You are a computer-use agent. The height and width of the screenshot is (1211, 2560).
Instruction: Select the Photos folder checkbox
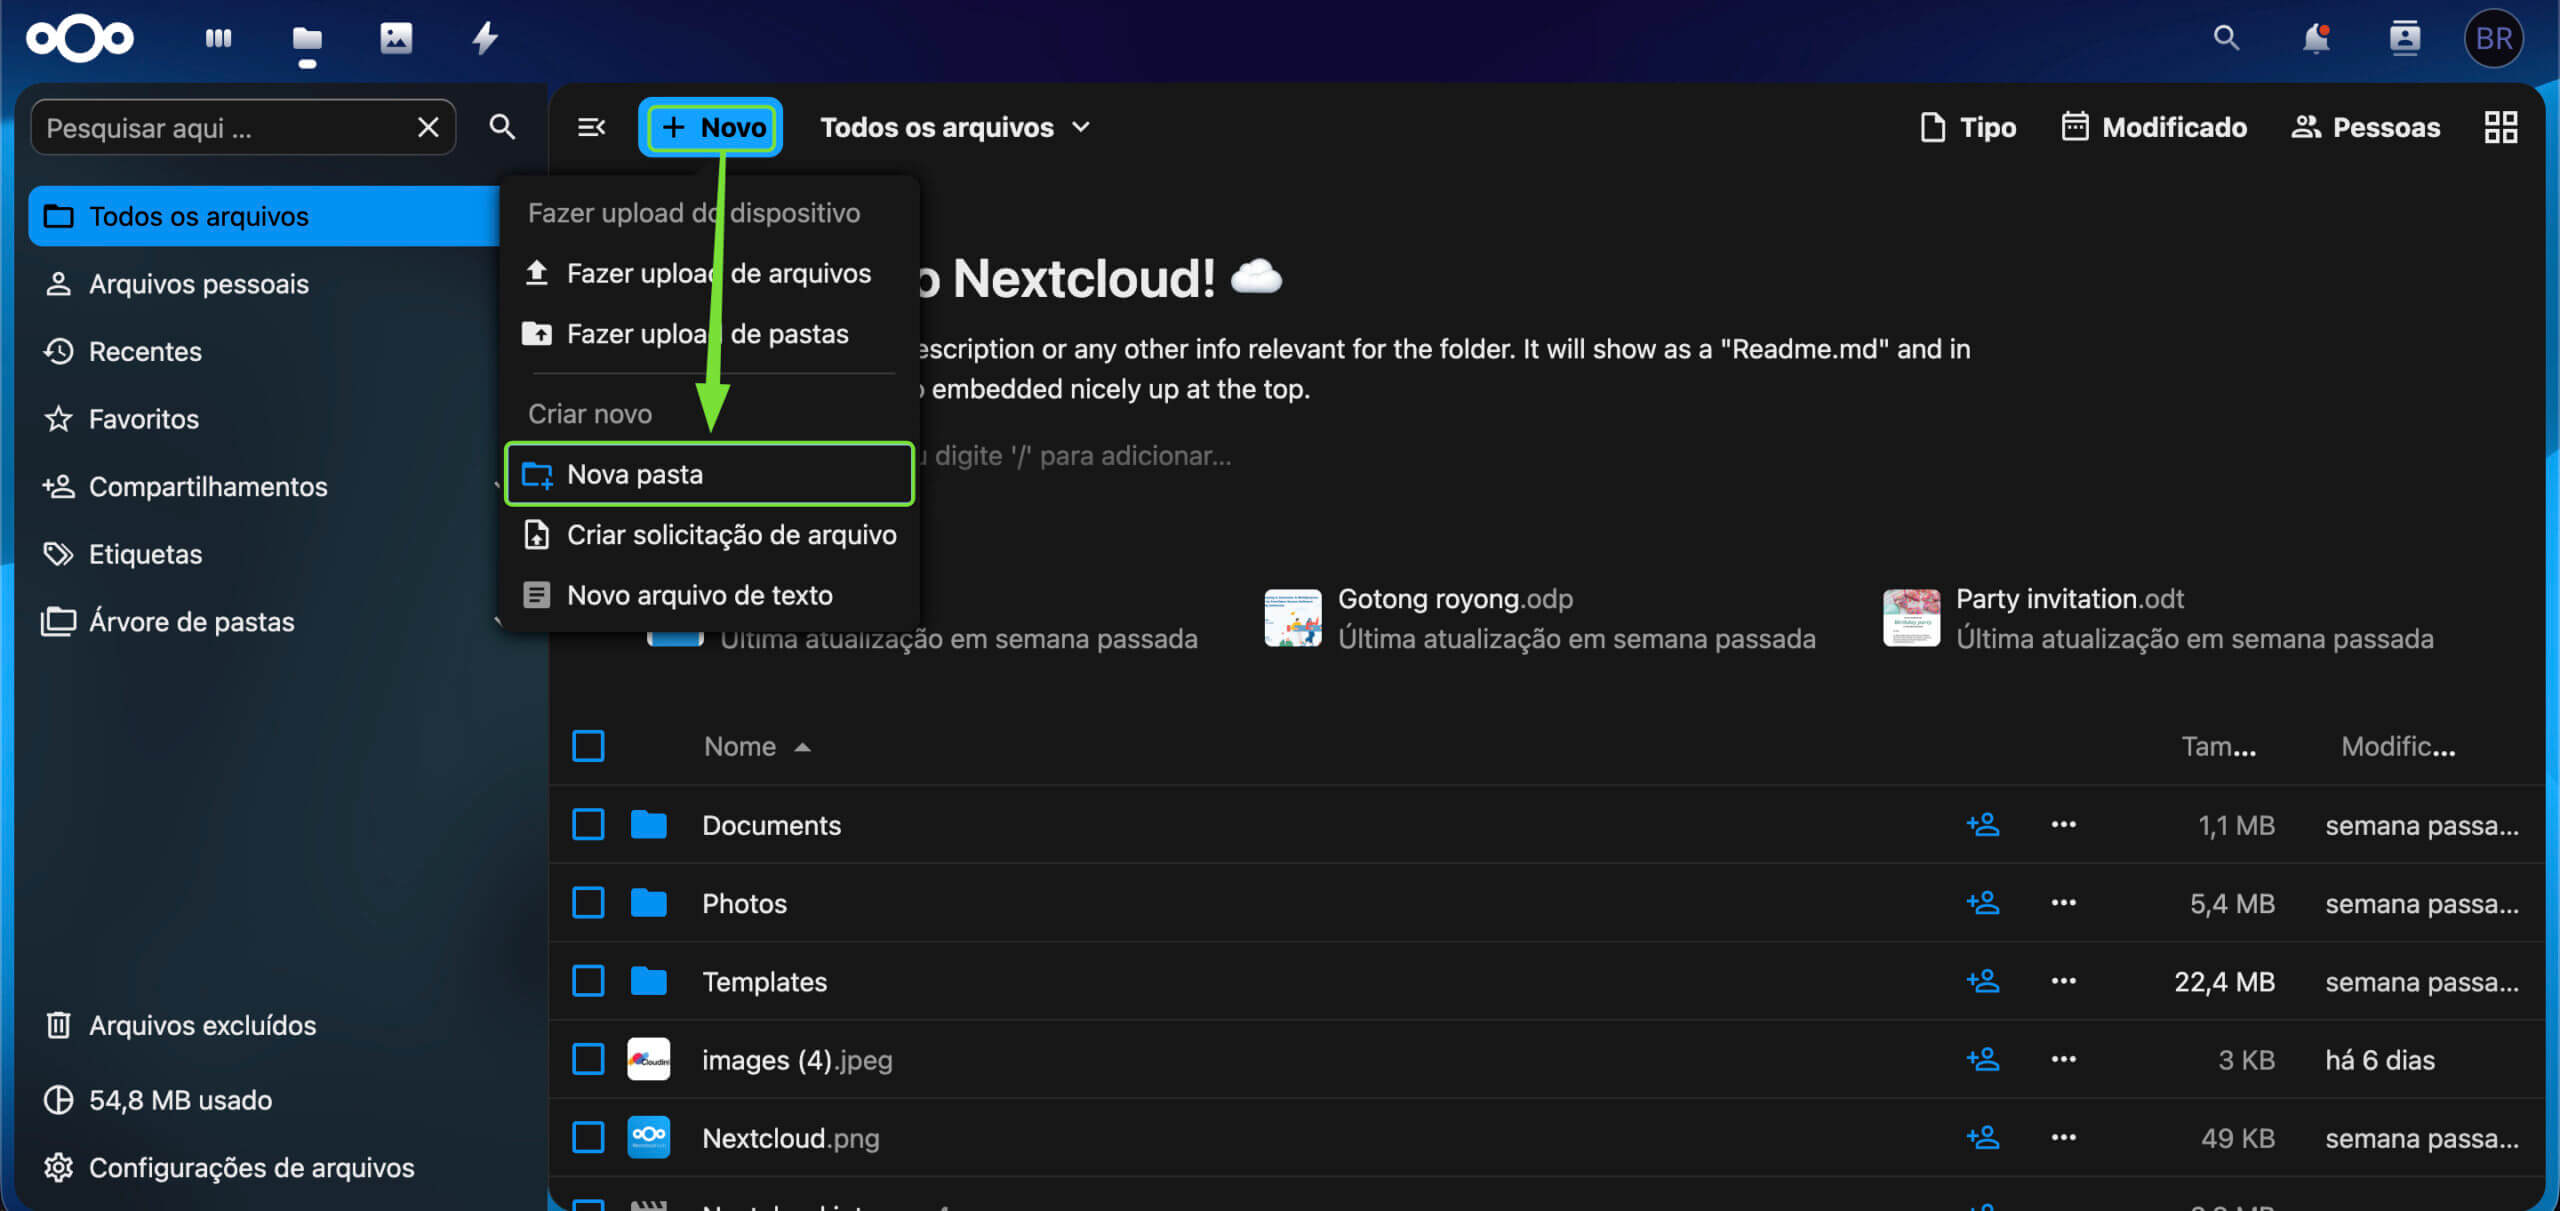coord(588,903)
